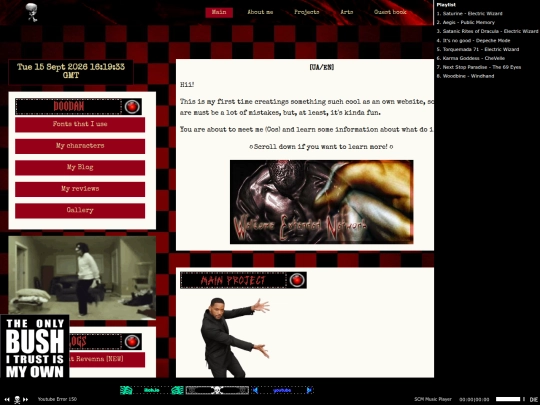Go to My Blog
This screenshot has width=540, height=405.
pos(80,168)
